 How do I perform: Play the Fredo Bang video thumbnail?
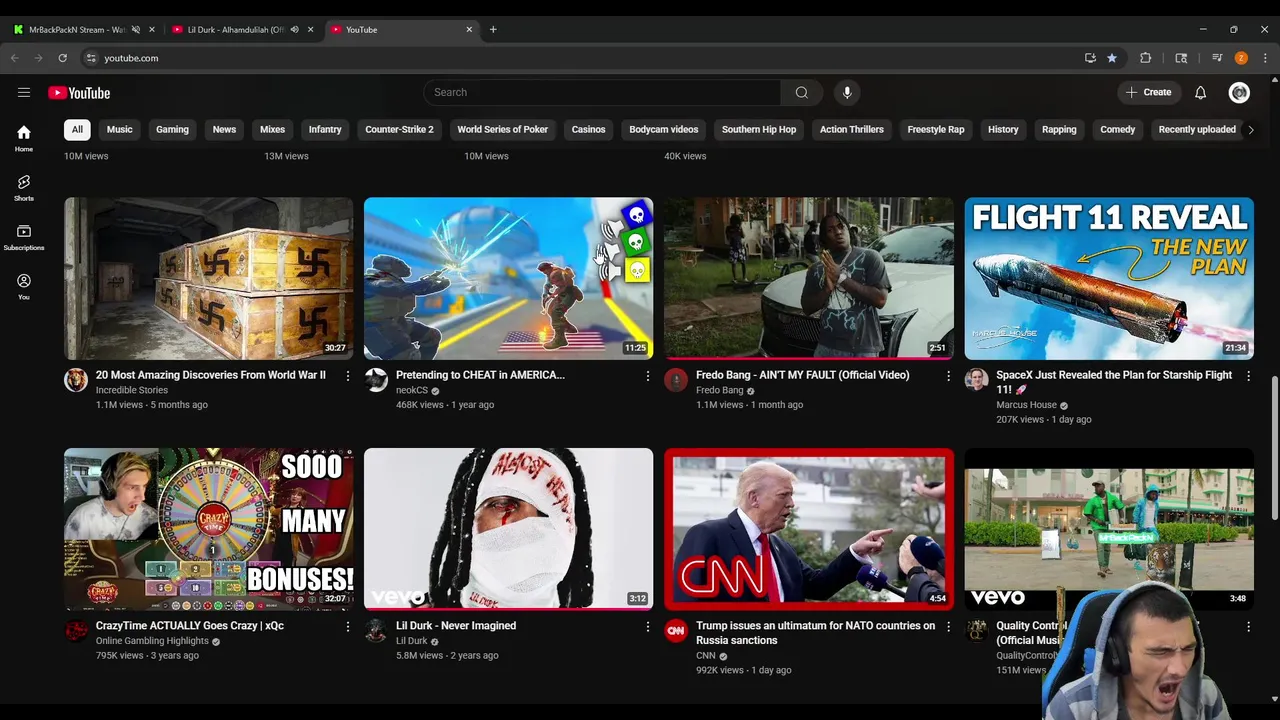click(809, 279)
